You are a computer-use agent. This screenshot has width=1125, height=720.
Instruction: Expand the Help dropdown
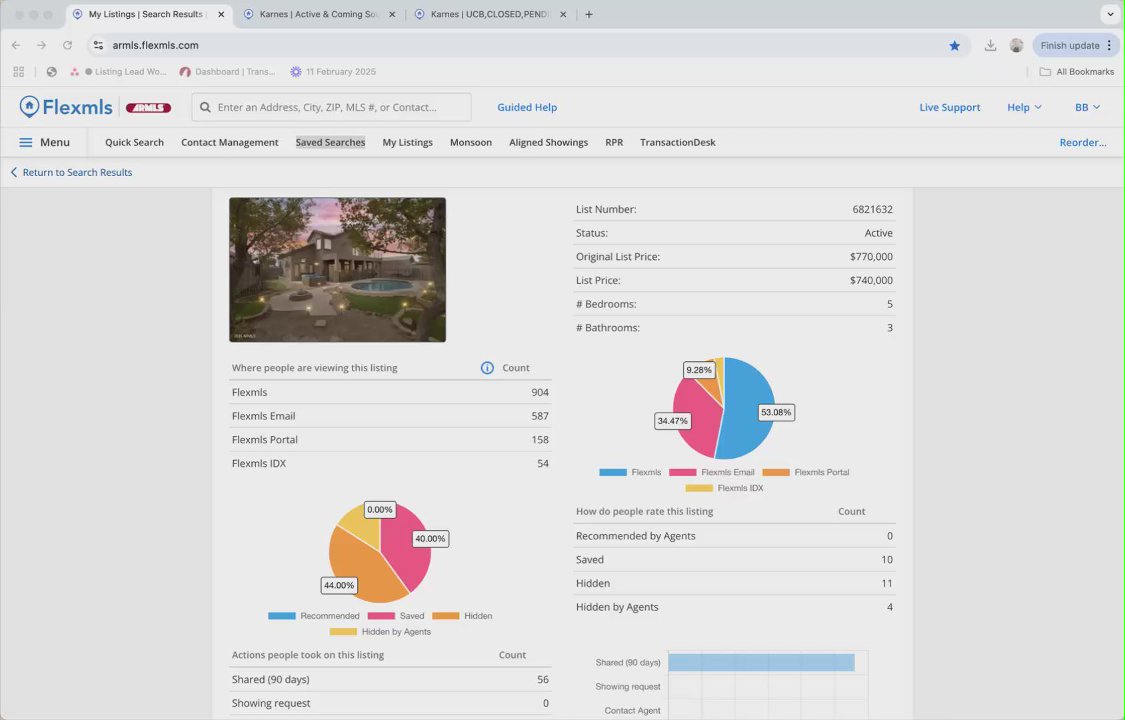1024,107
